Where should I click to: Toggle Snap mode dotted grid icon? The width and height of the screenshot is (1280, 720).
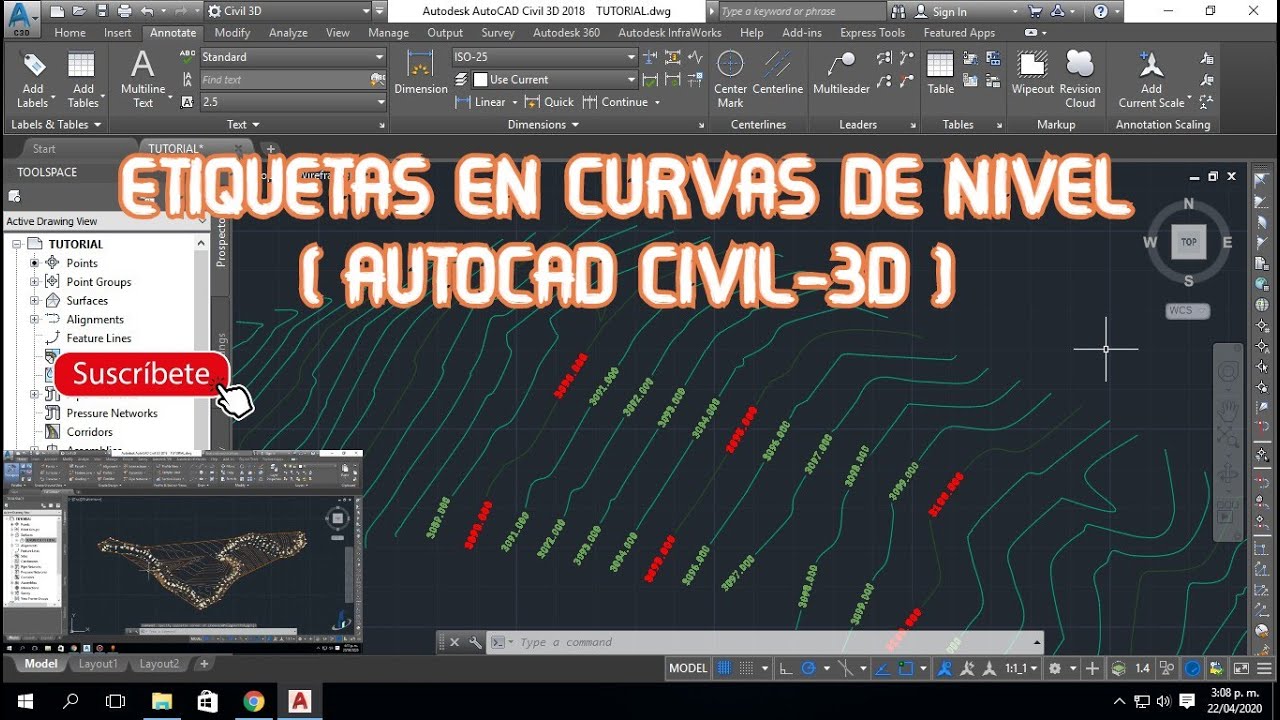pyautogui.click(x=748, y=668)
